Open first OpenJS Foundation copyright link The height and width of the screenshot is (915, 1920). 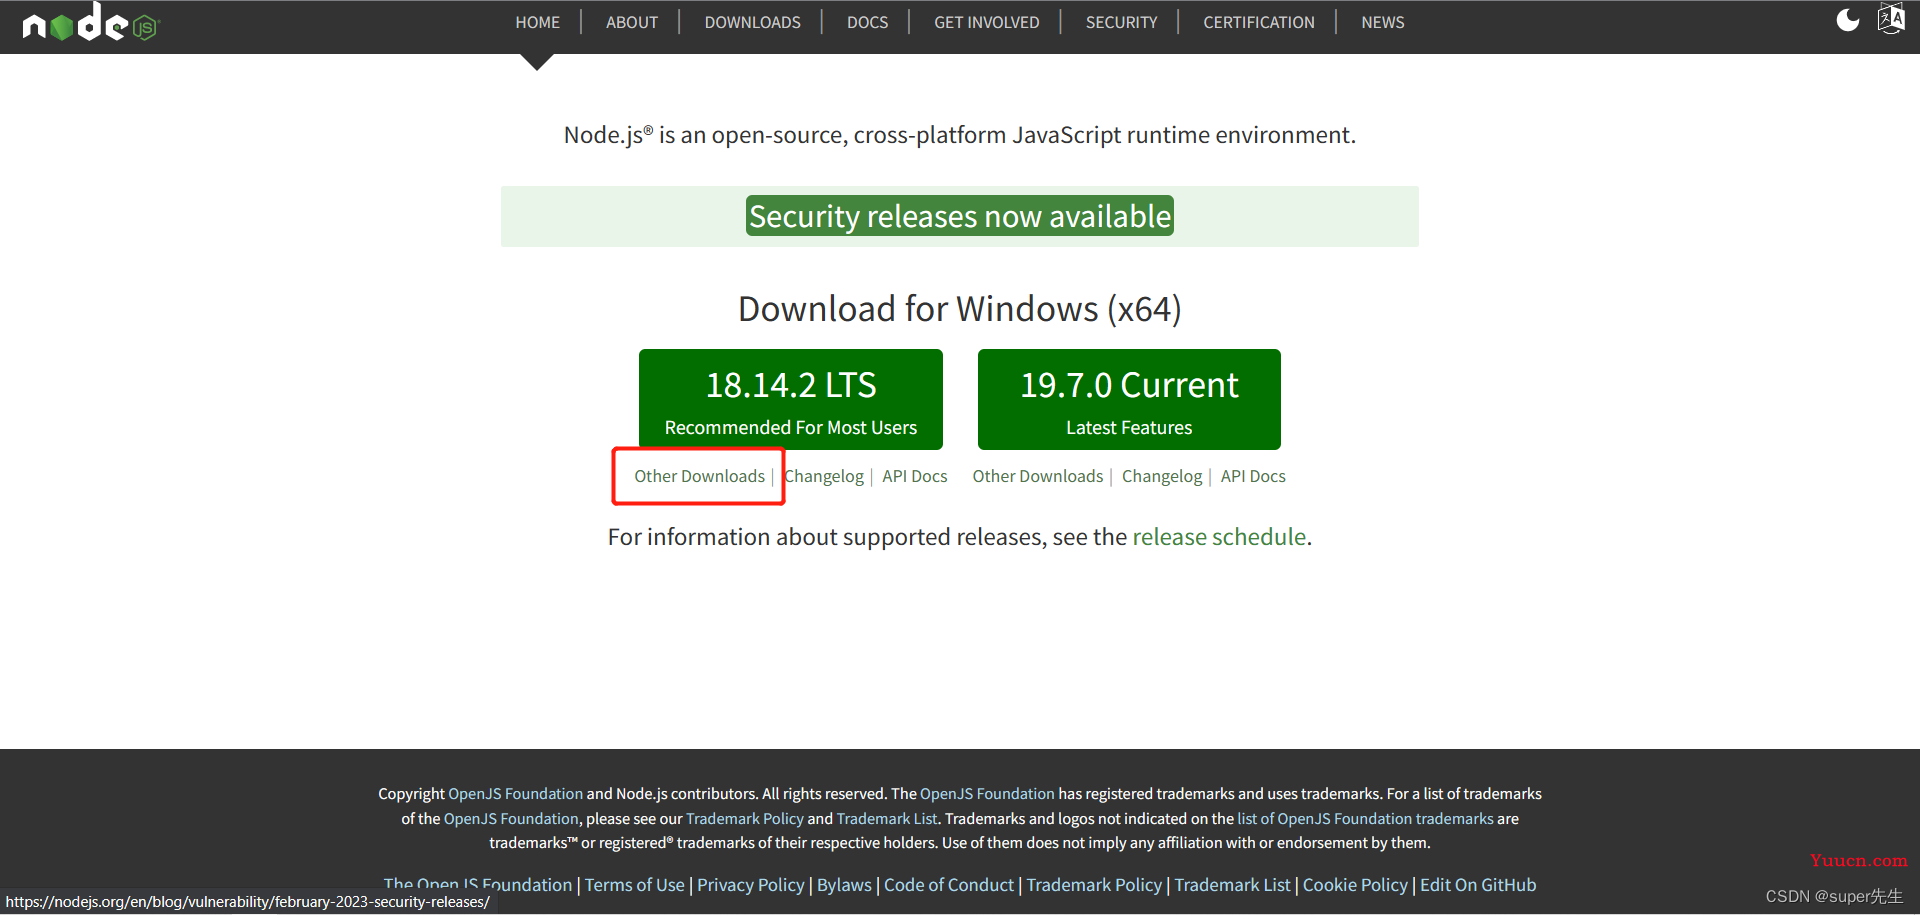point(515,793)
